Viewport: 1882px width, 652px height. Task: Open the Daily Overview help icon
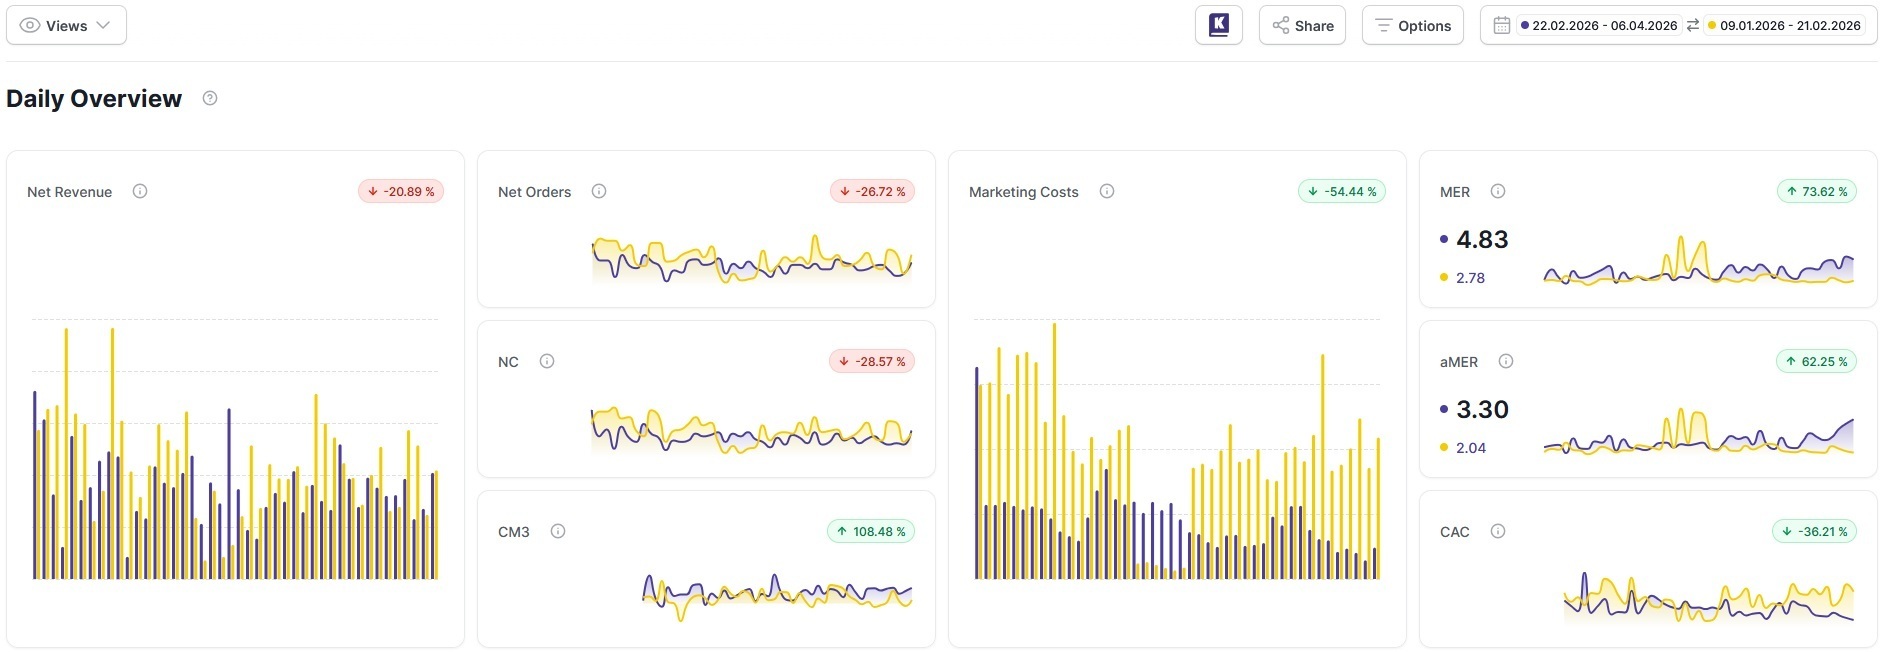(210, 98)
